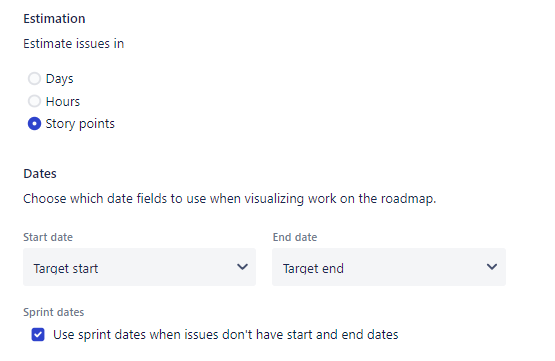Click the 'Use sprint dates when issues...' label
Viewport: 555px width, 361px height.
point(226,335)
